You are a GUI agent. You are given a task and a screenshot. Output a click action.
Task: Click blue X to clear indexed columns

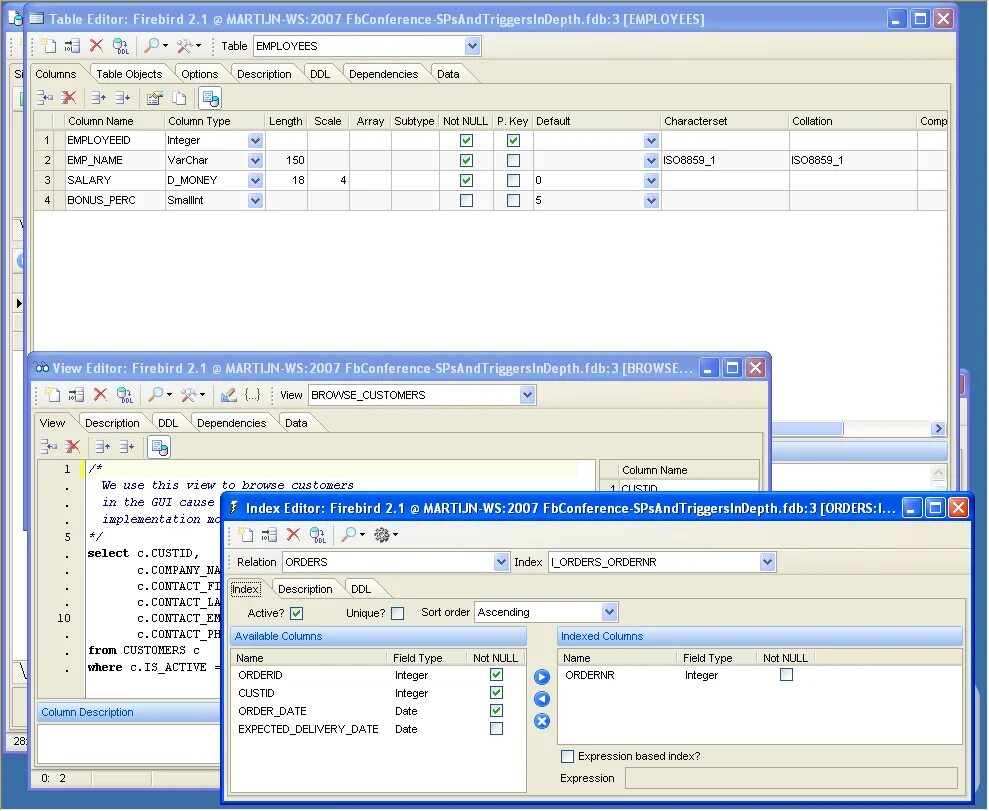click(x=542, y=721)
